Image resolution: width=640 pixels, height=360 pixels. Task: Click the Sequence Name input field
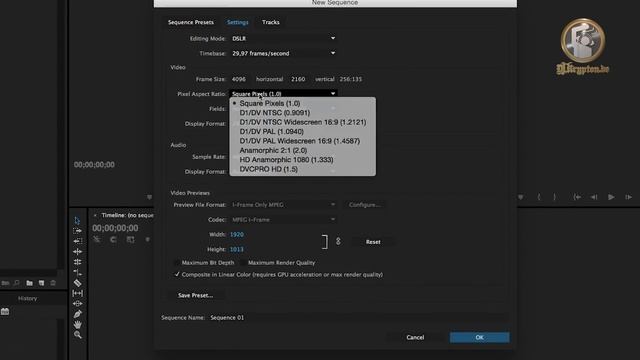[x=358, y=318]
